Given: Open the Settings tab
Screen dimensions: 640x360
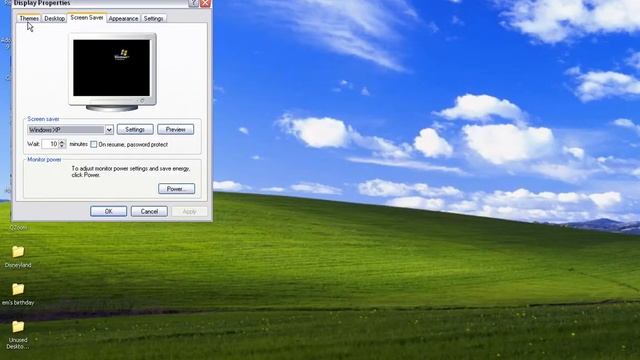Looking at the screenshot, I should (x=153, y=18).
